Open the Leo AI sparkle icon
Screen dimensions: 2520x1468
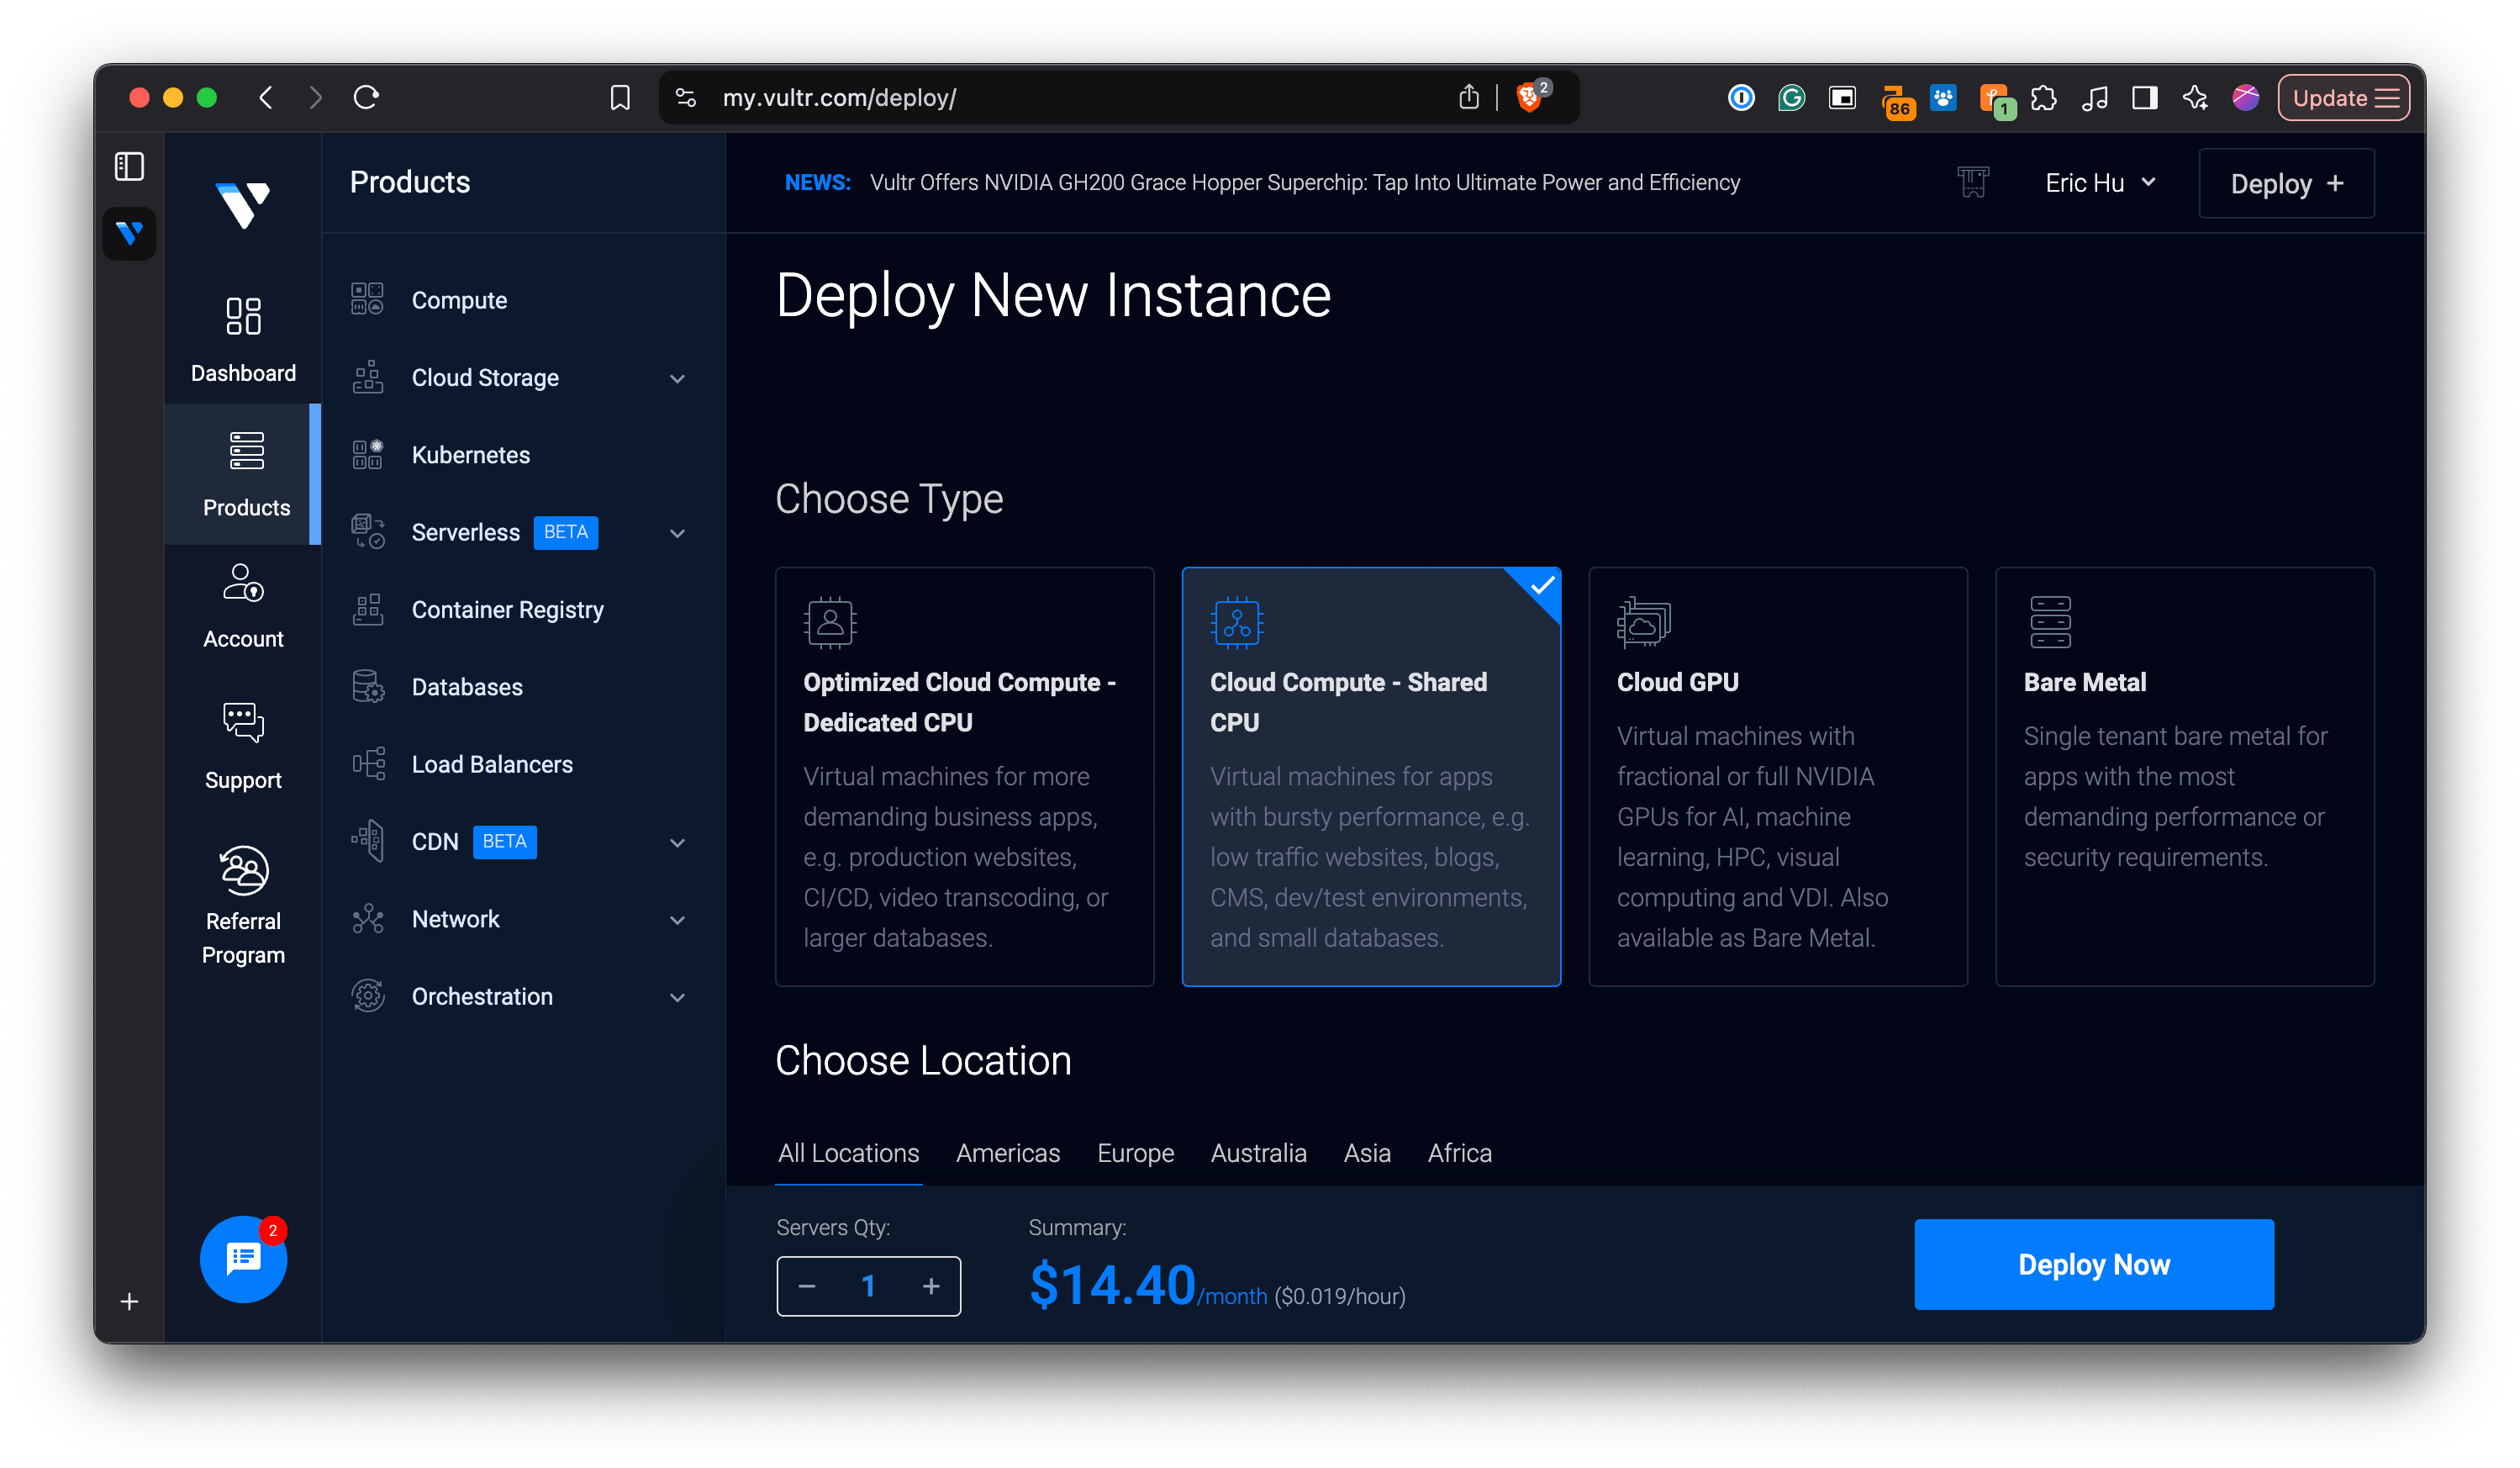2195,97
